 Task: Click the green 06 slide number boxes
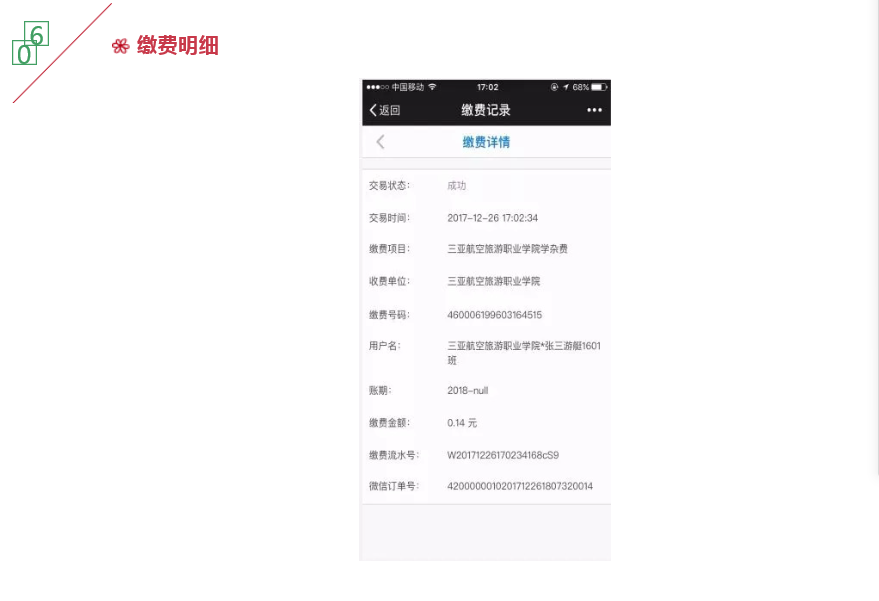pos(29,45)
